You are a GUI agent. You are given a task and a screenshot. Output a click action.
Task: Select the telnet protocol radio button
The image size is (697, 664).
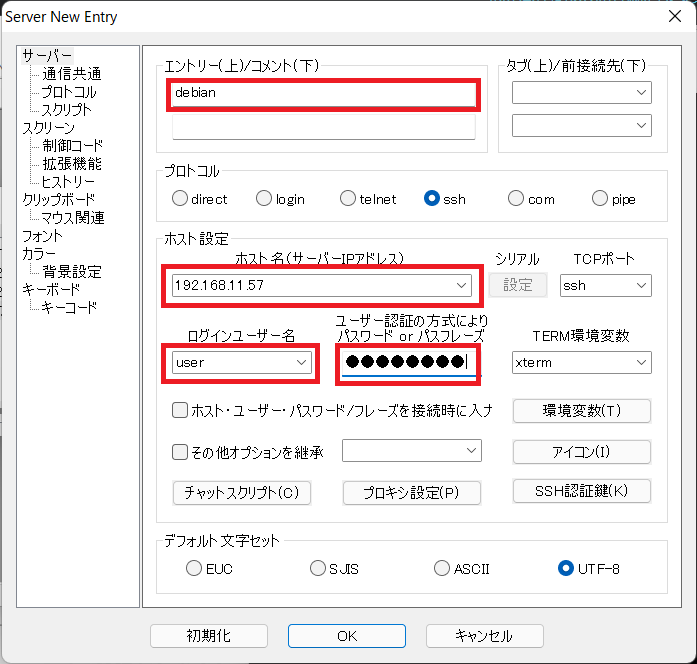click(348, 198)
